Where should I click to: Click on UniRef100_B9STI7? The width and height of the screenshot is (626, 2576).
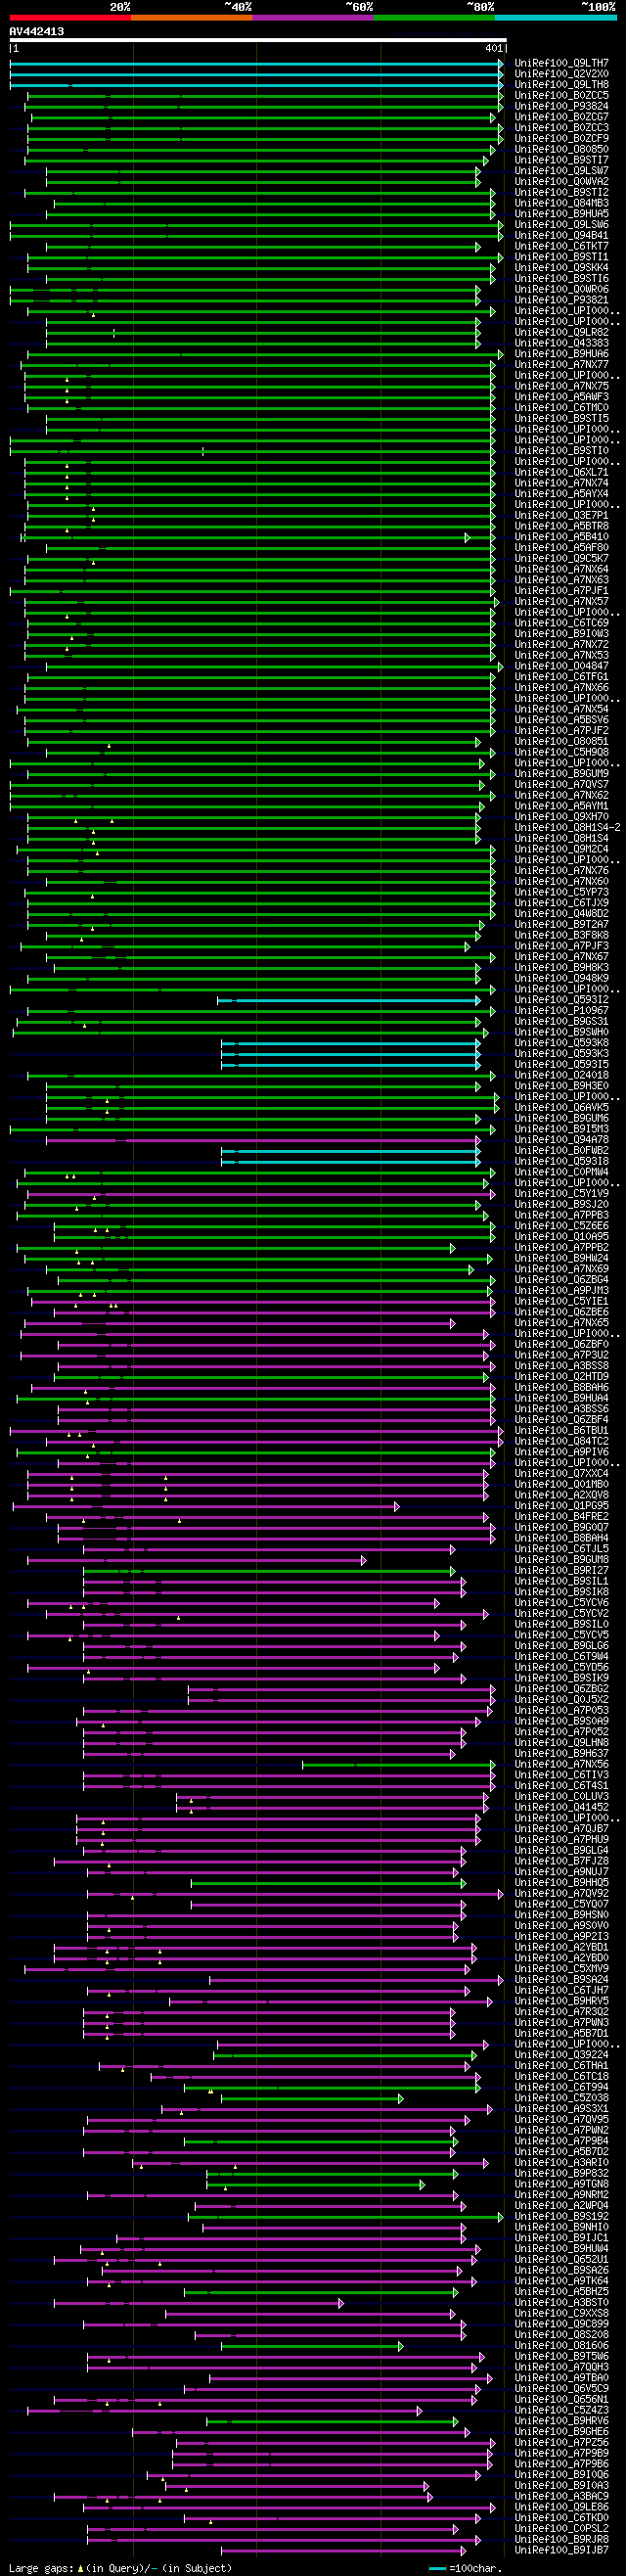(x=561, y=160)
